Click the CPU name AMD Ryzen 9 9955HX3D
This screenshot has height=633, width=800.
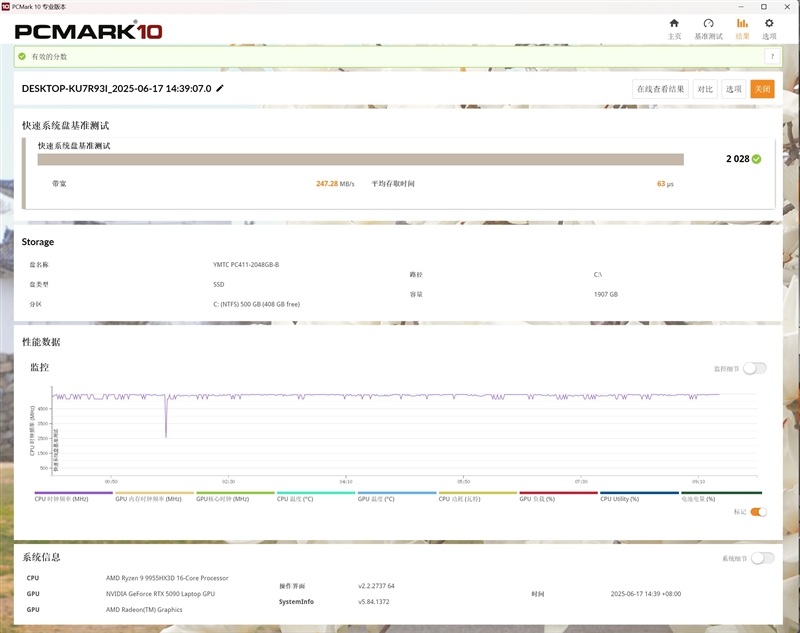pyautogui.click(x=167, y=578)
